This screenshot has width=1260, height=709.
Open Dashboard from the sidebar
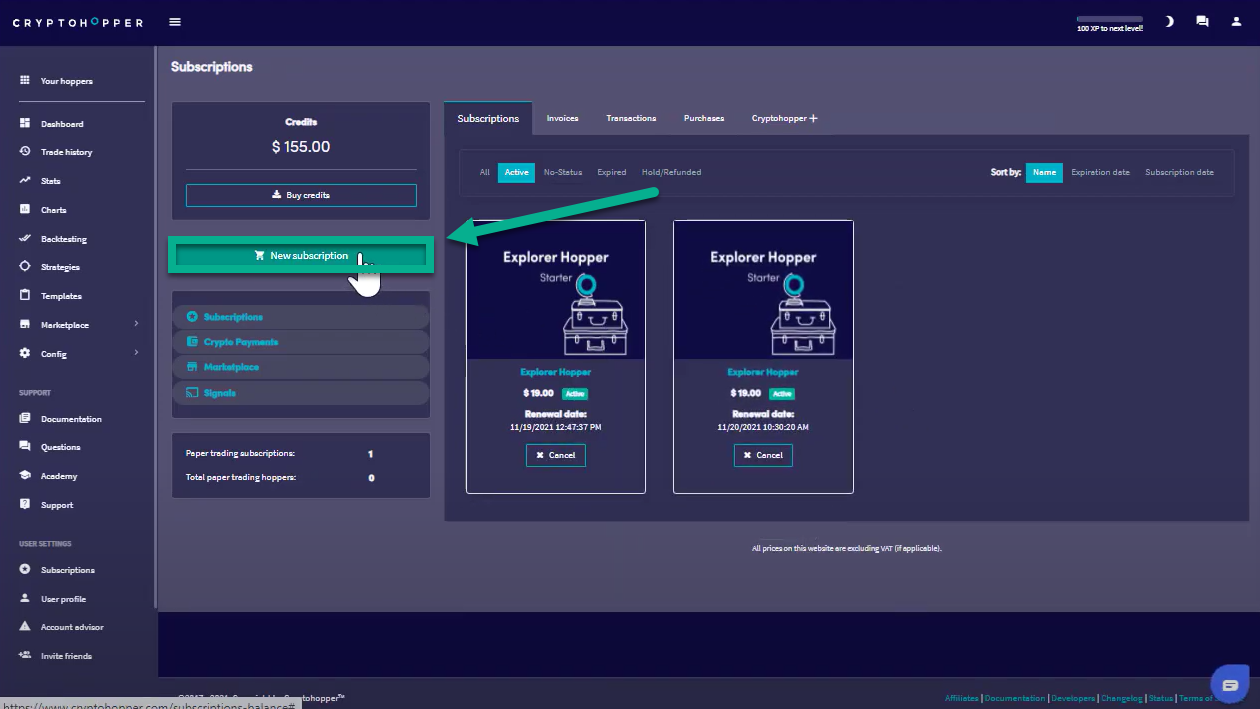(62, 124)
